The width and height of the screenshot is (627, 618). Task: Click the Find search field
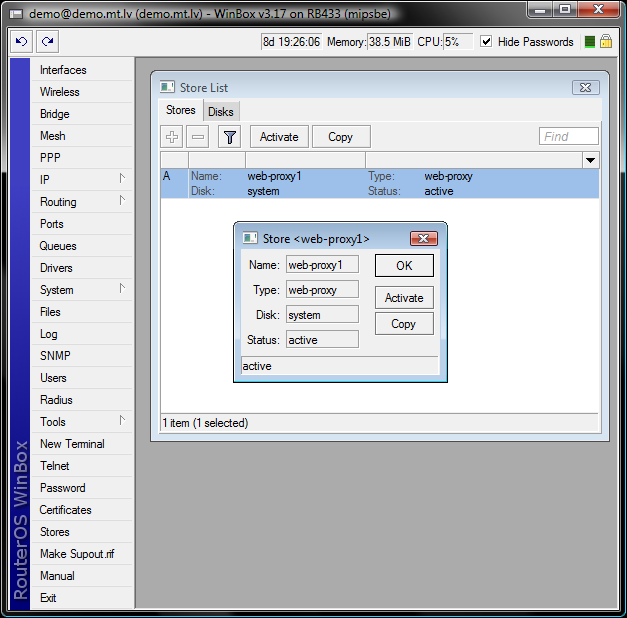point(569,136)
